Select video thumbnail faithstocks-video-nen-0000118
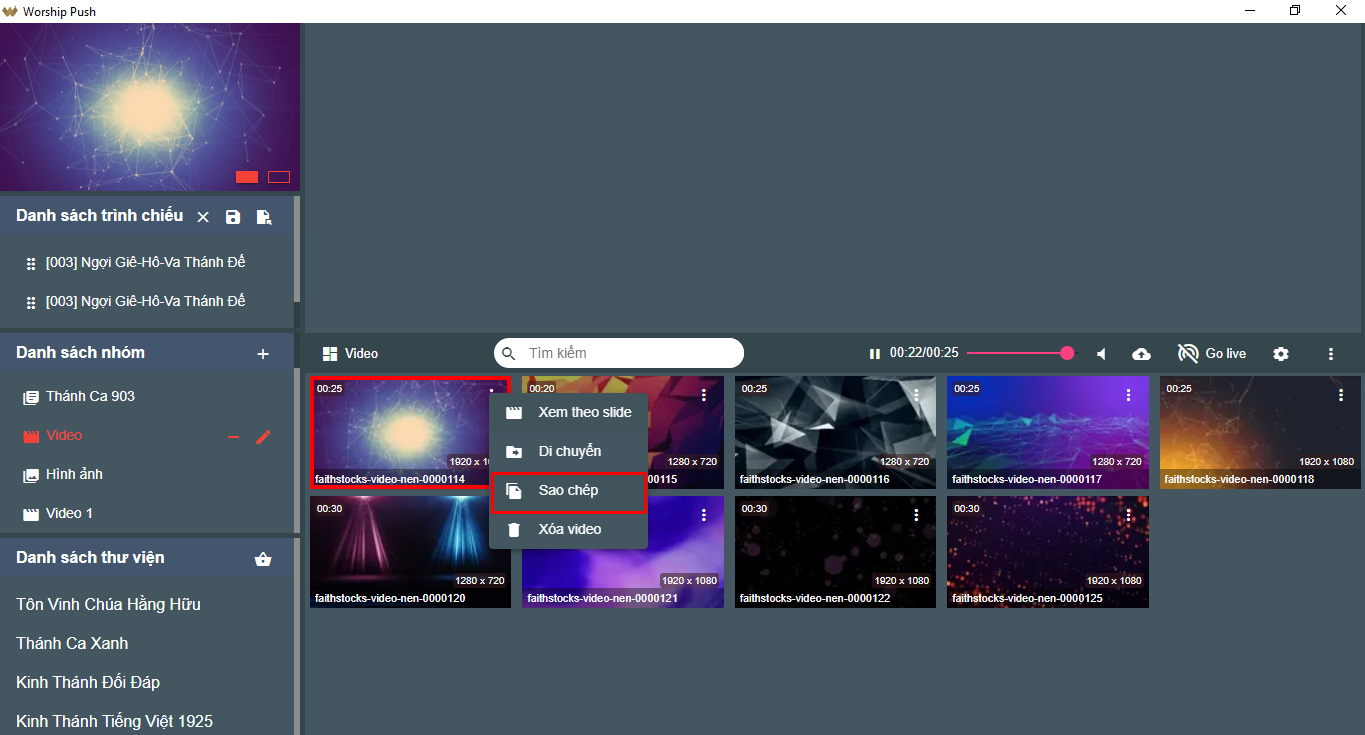The height and width of the screenshot is (735, 1365). (1260, 432)
